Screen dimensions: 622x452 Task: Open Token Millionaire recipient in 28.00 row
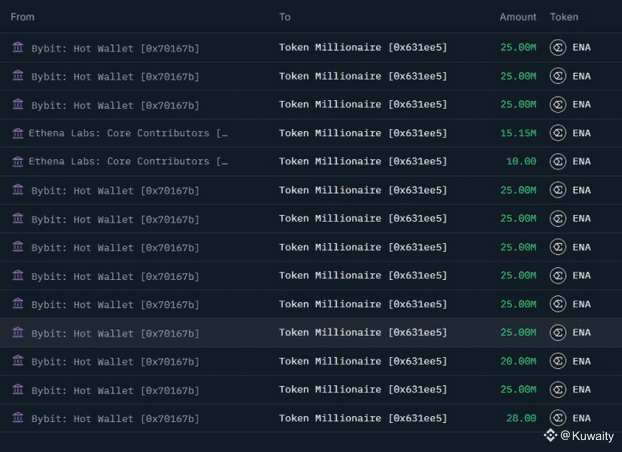(x=363, y=418)
